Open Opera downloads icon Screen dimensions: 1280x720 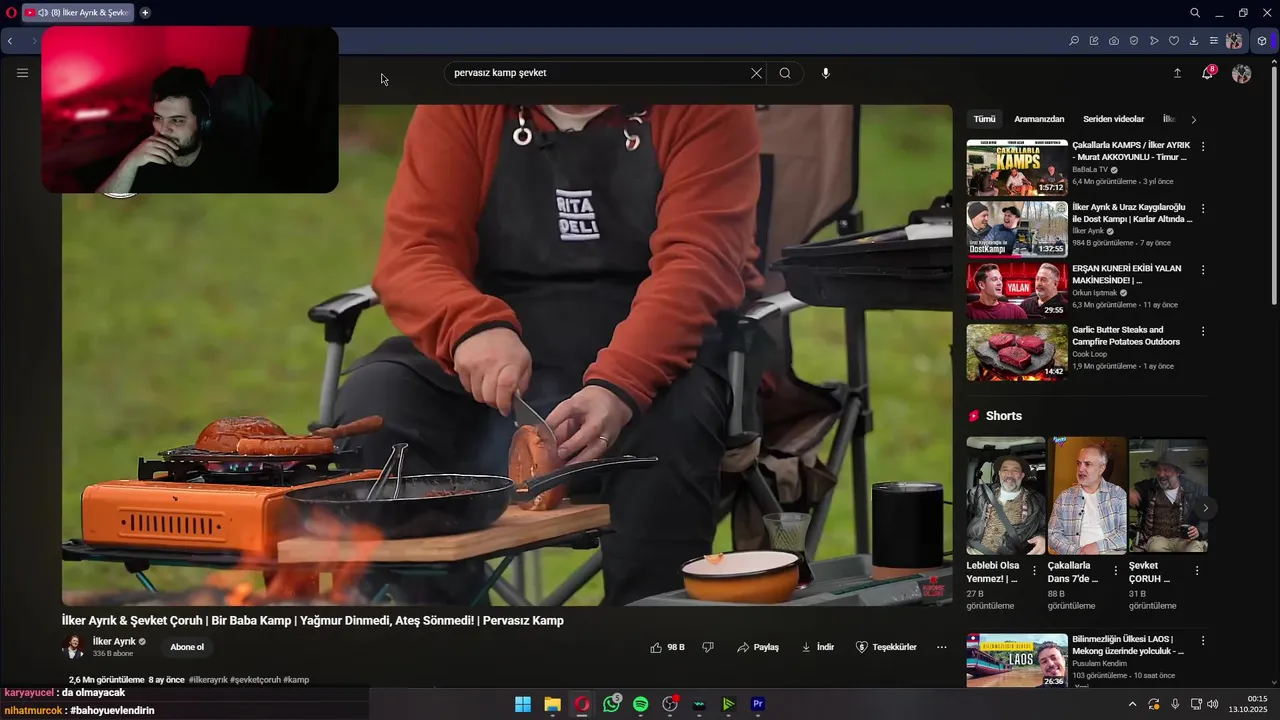tap(1194, 41)
